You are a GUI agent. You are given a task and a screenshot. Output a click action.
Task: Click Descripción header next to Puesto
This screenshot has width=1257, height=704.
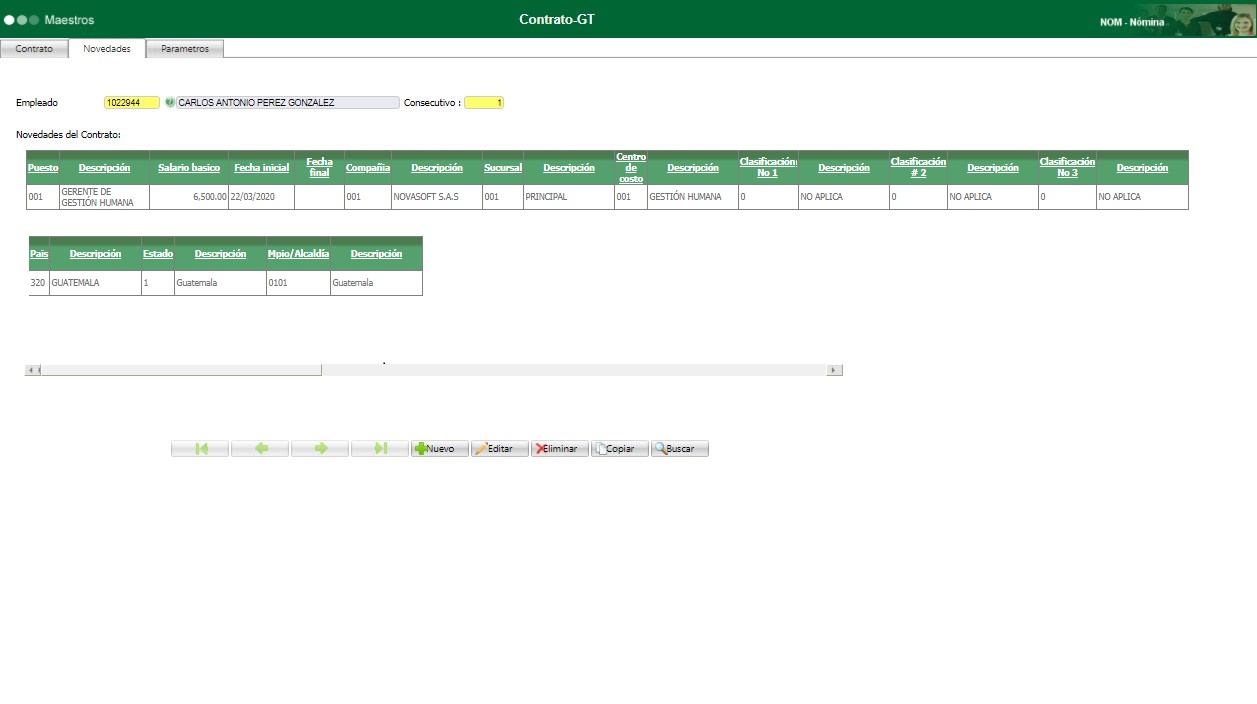coord(105,168)
